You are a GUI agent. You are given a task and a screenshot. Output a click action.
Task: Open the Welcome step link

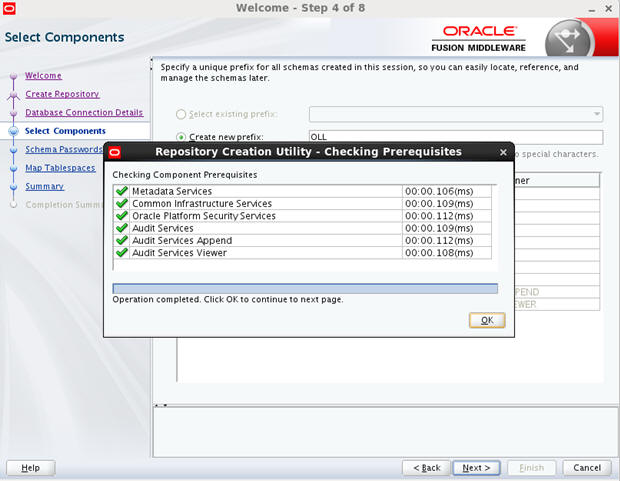[43, 76]
